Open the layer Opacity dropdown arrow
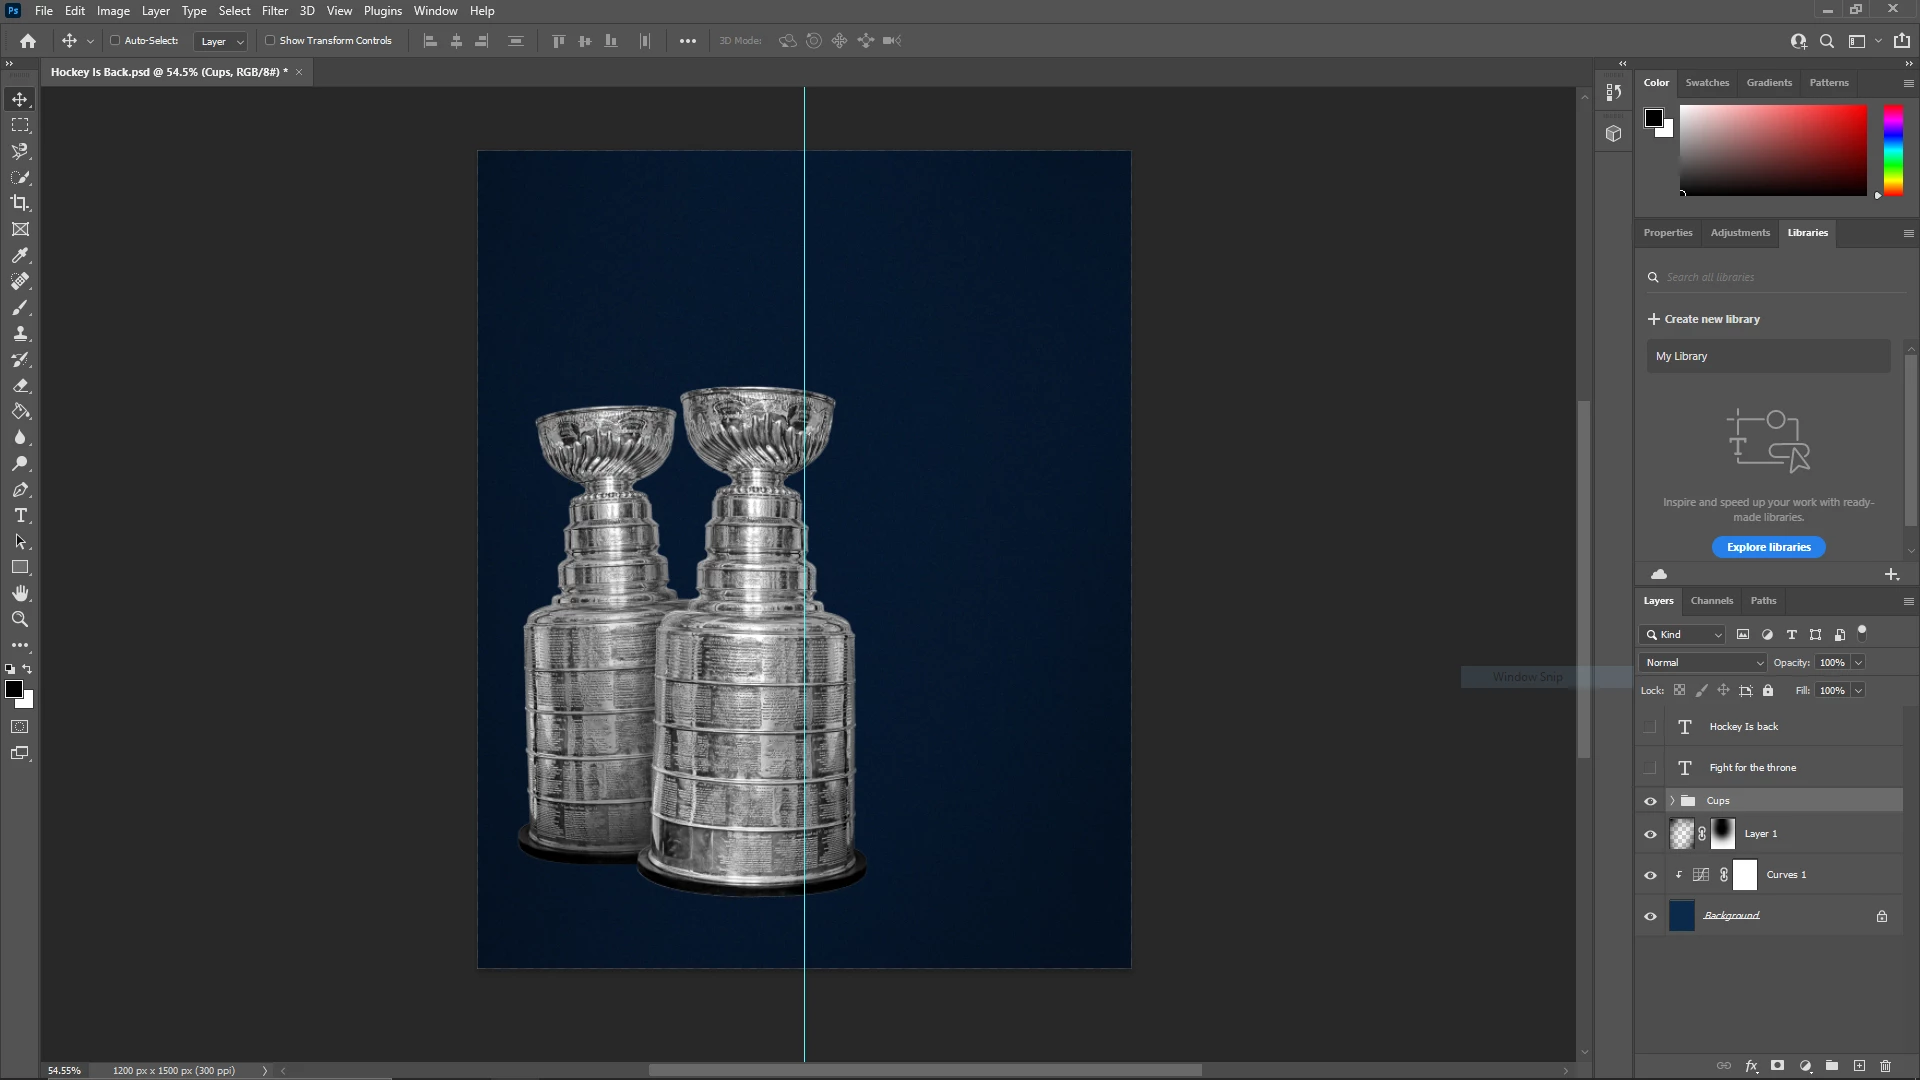Screen dimensions: 1920x1080 click(1858, 663)
